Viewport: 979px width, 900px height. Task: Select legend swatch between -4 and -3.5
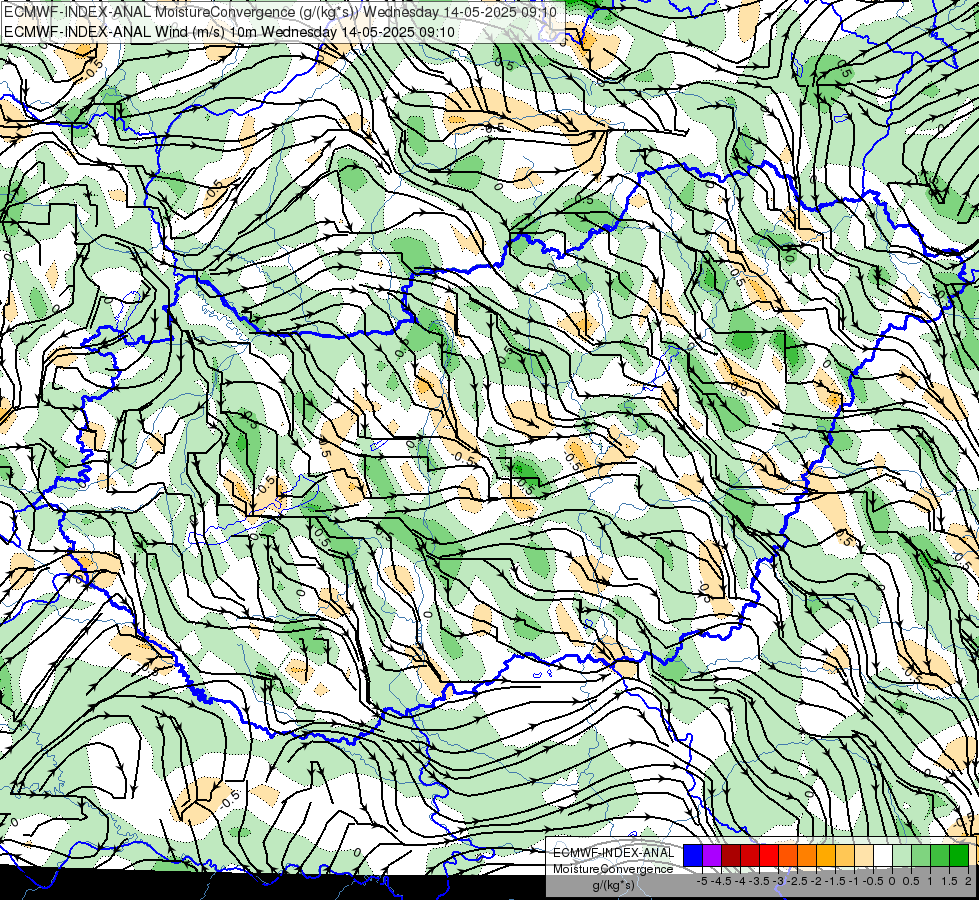point(750,855)
